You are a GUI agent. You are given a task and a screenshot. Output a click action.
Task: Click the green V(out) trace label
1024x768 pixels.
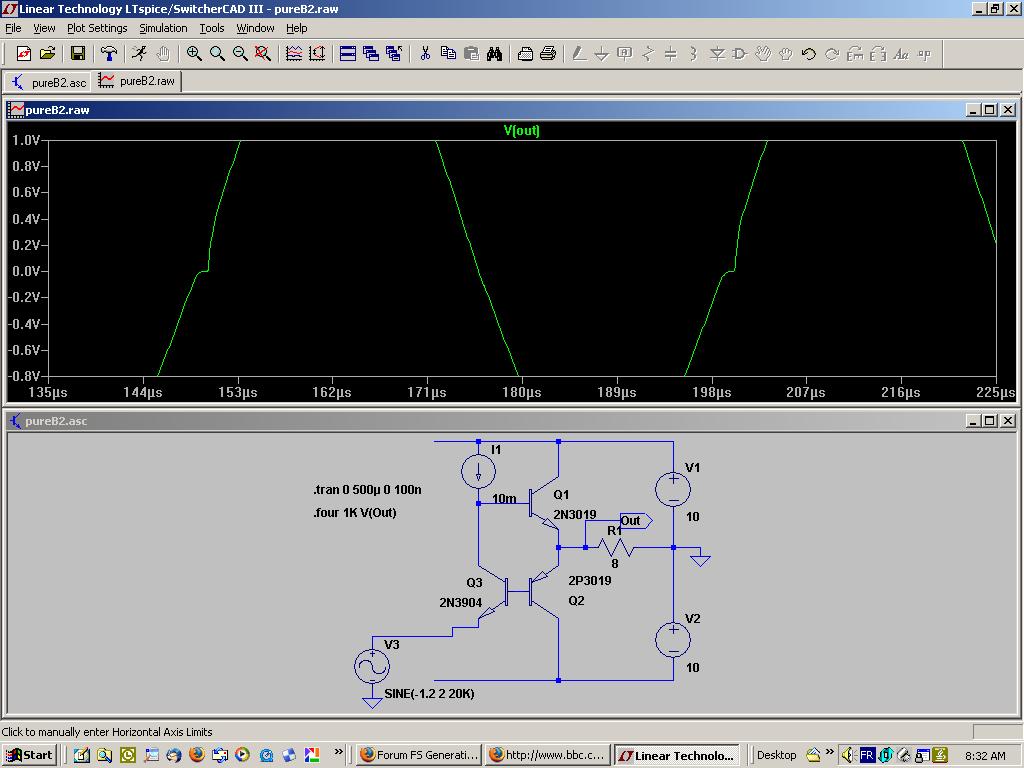(x=521, y=131)
